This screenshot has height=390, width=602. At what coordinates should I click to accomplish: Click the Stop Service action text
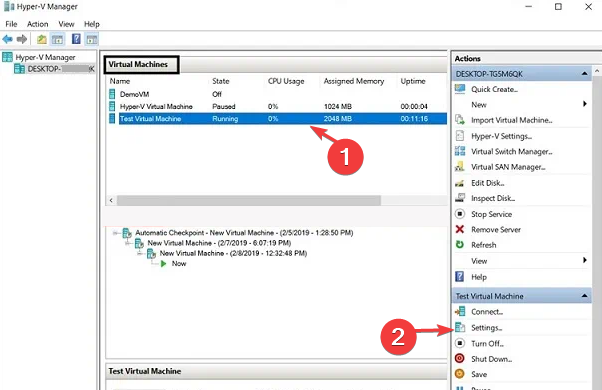pos(491,214)
